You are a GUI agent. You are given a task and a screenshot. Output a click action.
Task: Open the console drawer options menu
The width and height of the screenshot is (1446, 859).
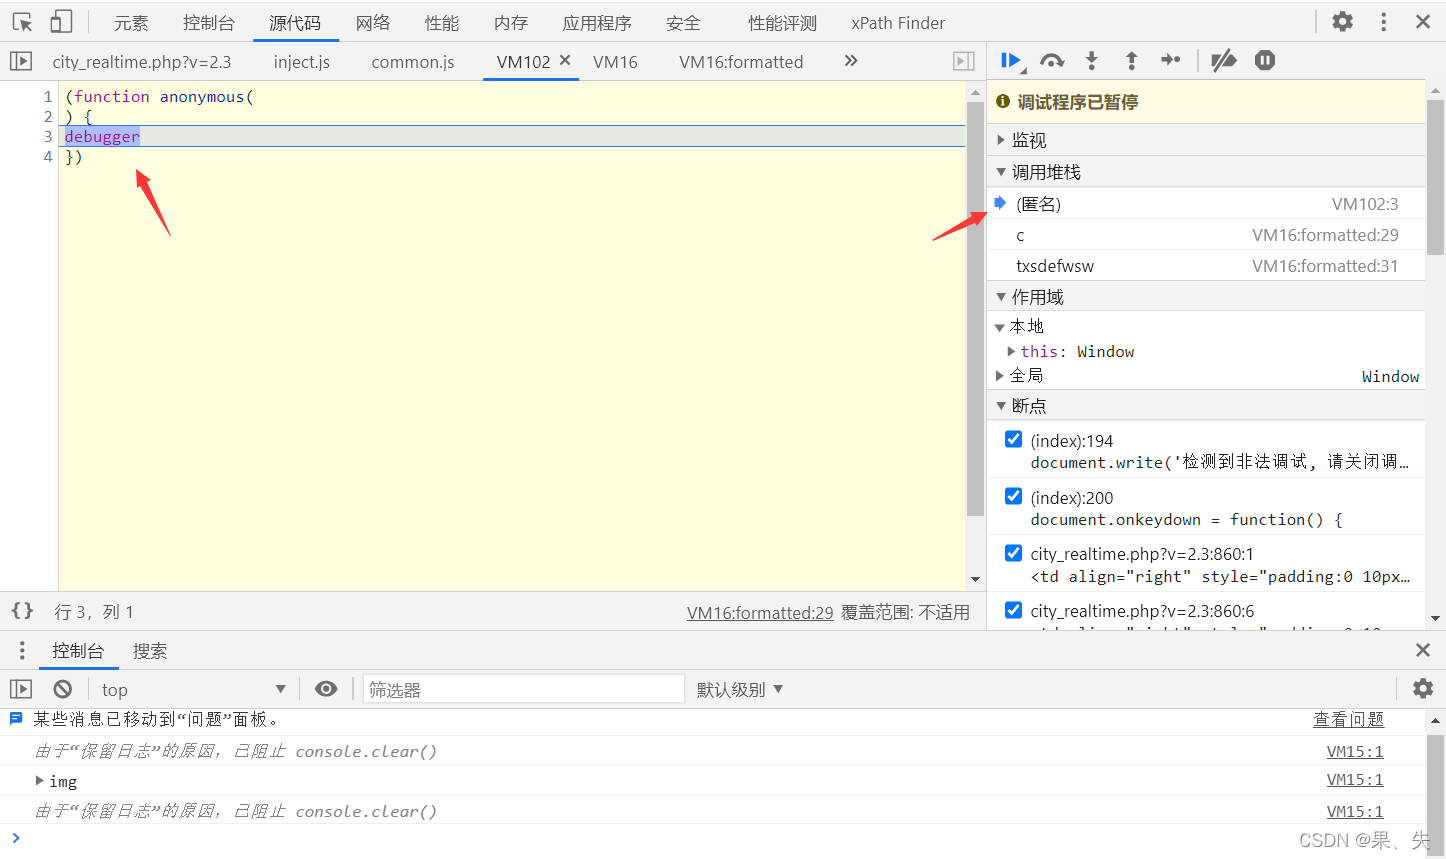[x=22, y=651]
